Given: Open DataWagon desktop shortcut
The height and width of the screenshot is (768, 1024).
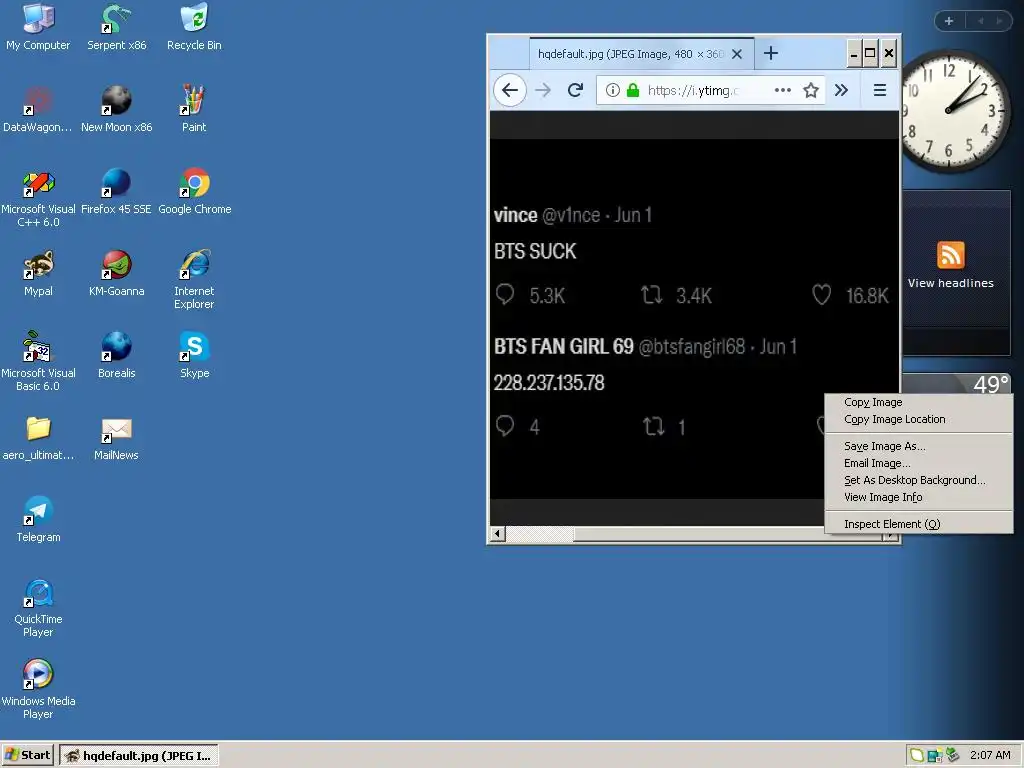Looking at the screenshot, I should pyautogui.click(x=38, y=109).
